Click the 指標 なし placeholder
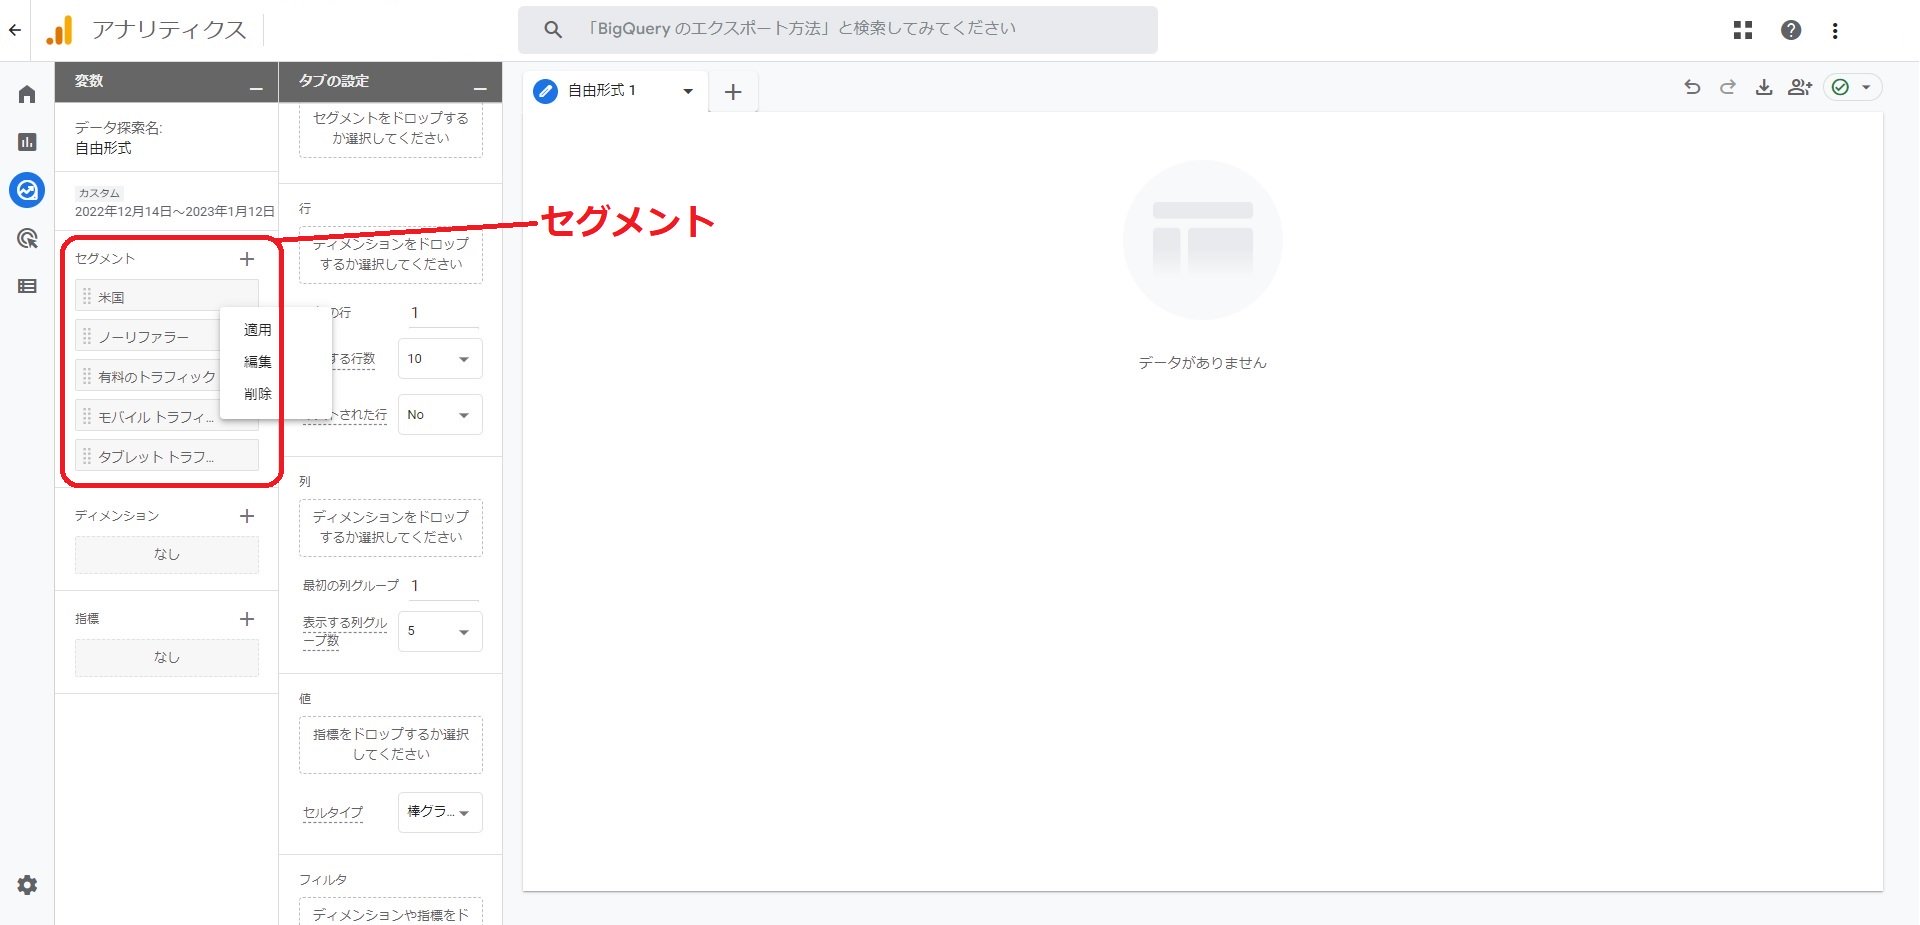 tap(166, 658)
